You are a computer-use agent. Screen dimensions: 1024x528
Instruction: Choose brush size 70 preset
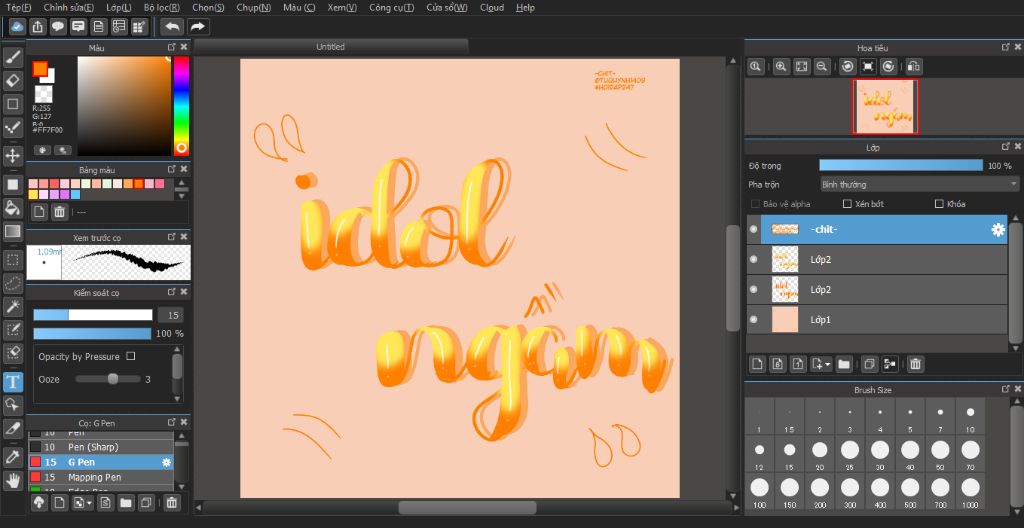pos(970,454)
